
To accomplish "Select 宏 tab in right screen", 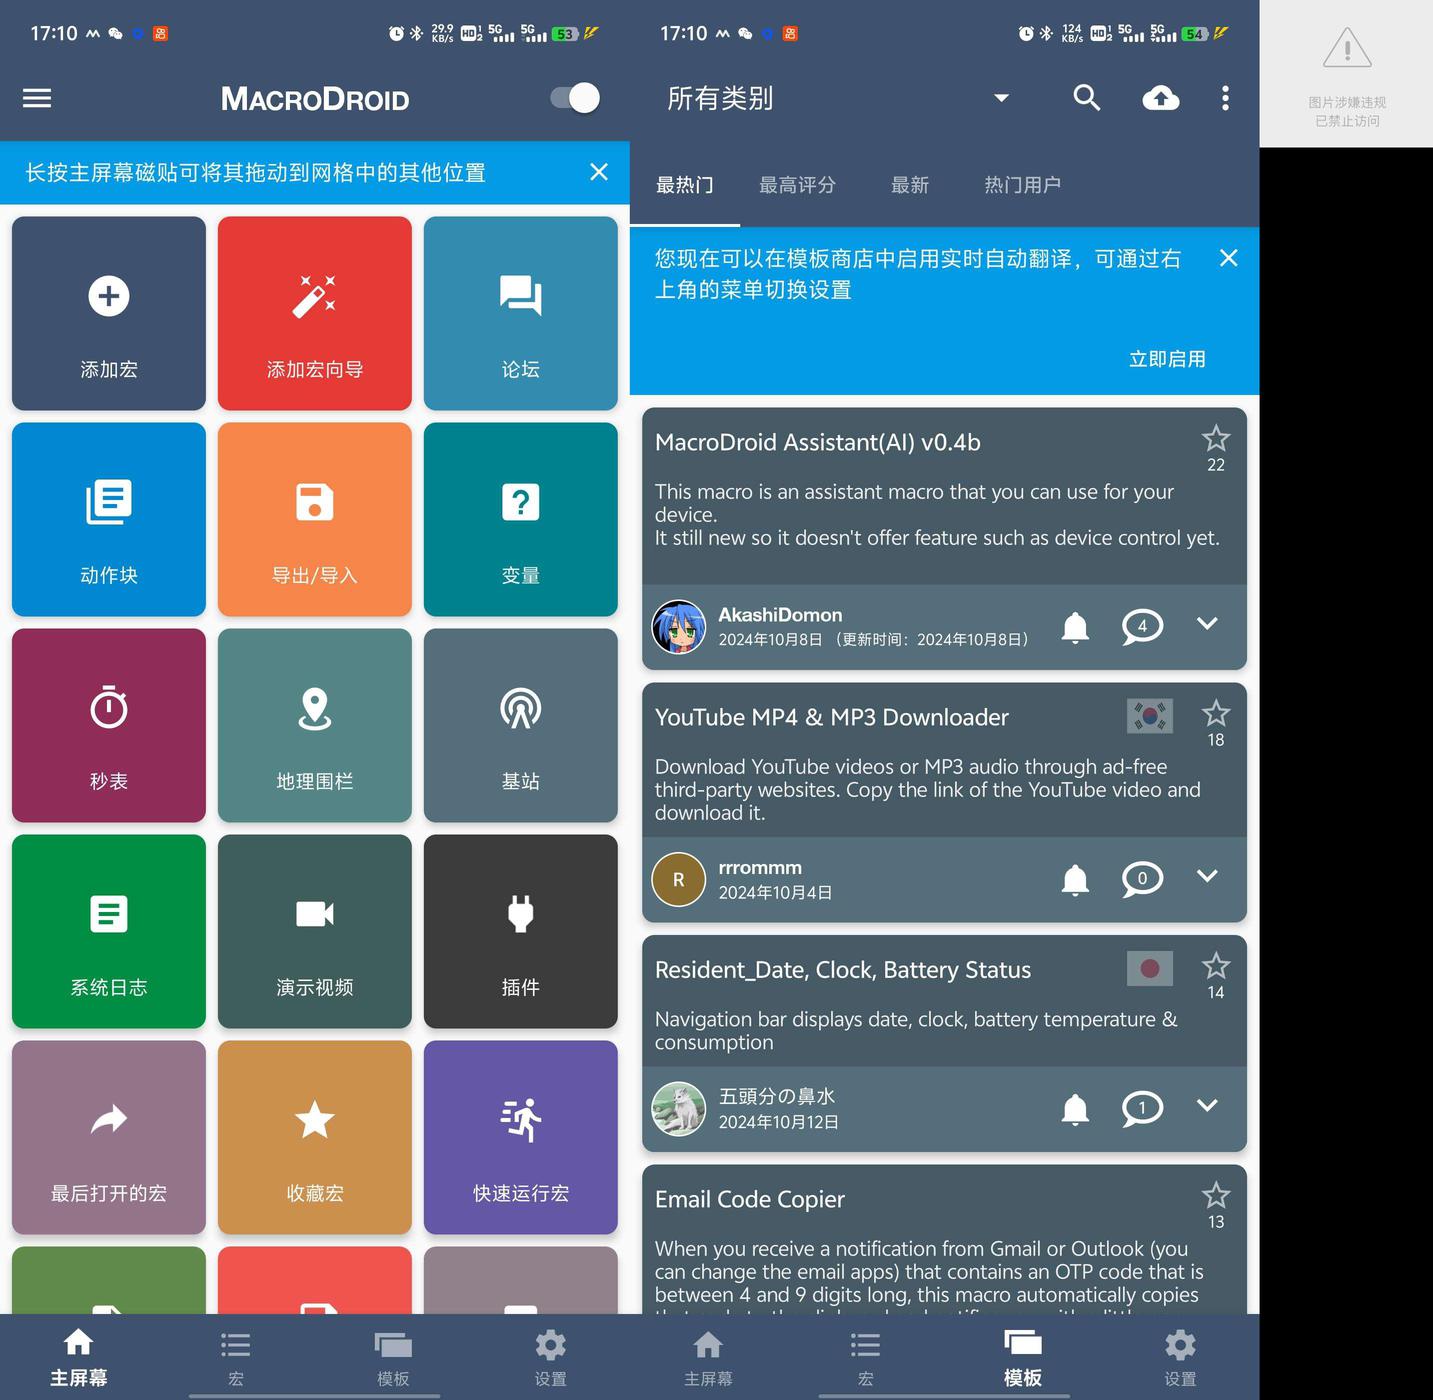I will point(865,1358).
